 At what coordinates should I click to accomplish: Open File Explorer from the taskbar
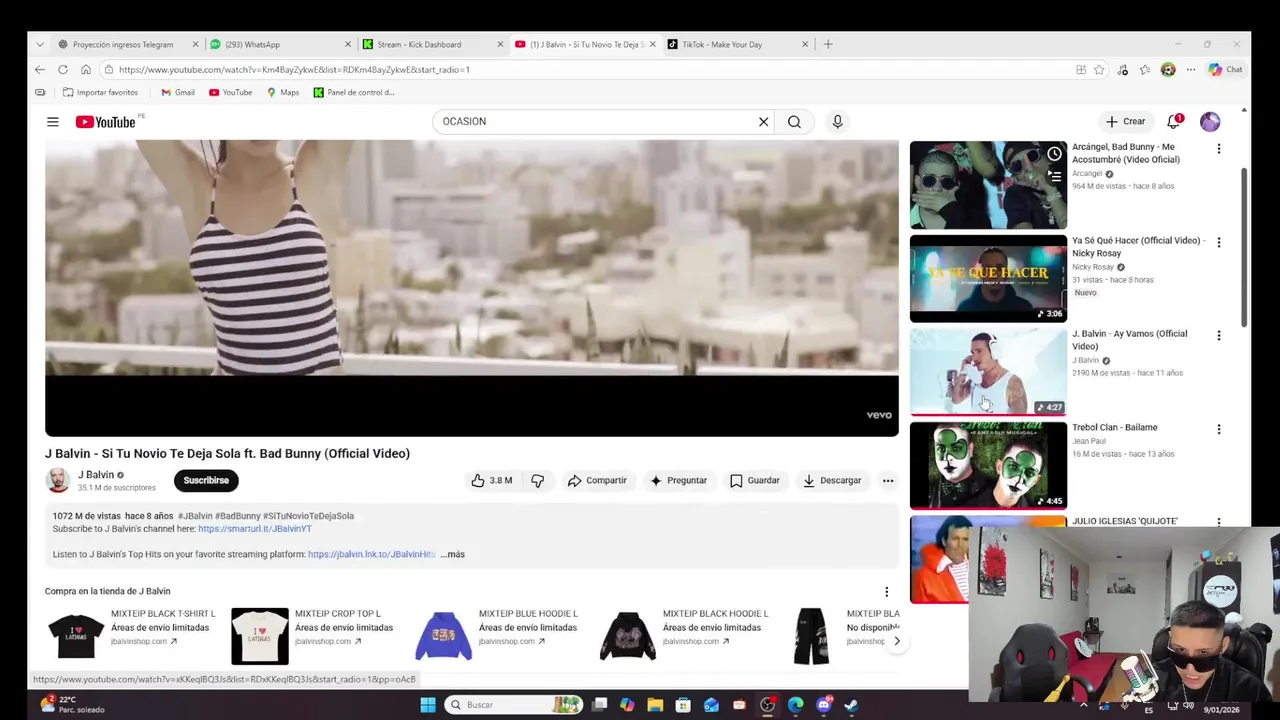pyautogui.click(x=655, y=705)
